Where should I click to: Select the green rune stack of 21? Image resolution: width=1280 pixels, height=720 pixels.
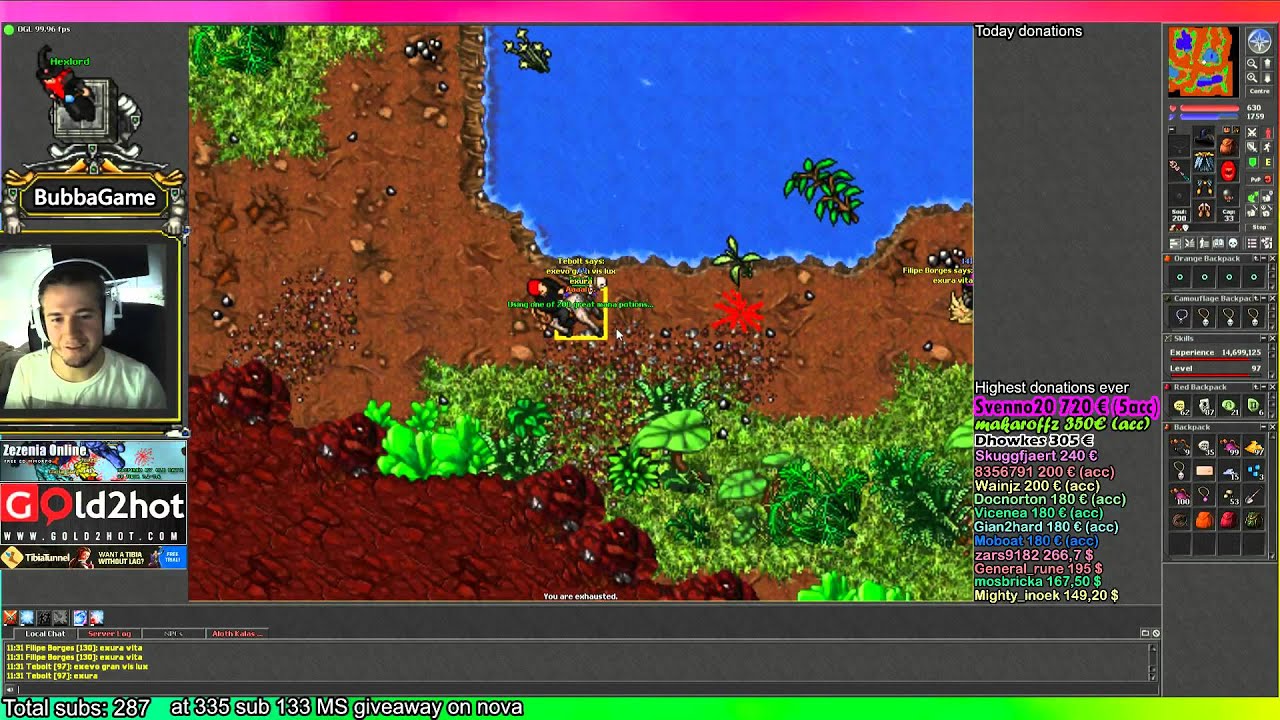click(1229, 405)
